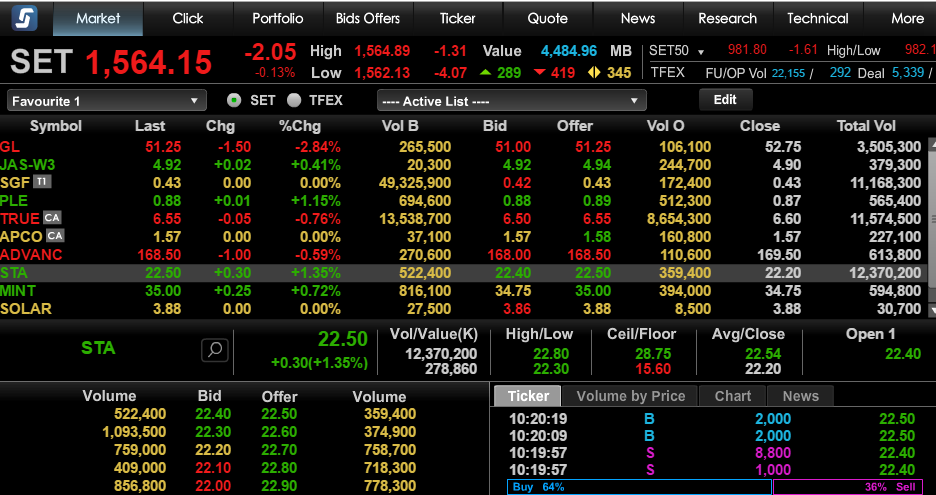936x495 pixels.
Task: Select the APCO symbol
Action: click(x=21, y=236)
